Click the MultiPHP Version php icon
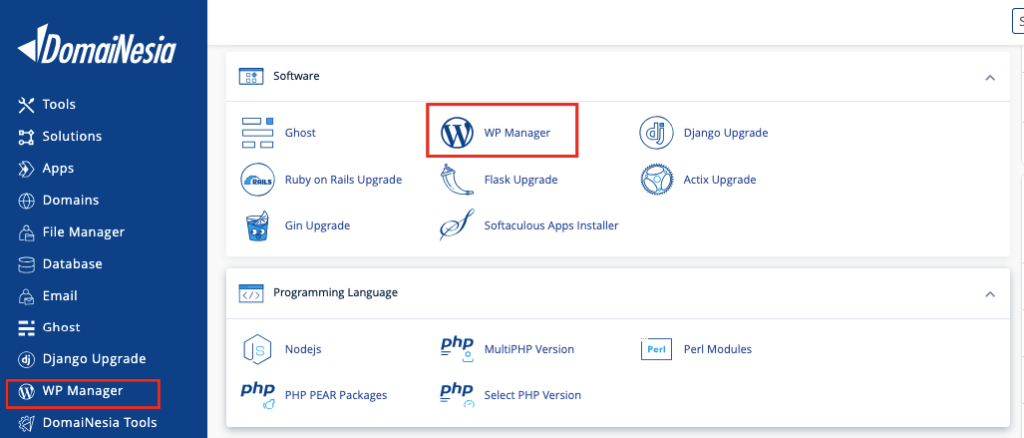Screen dimensions: 1024x438 [456, 349]
